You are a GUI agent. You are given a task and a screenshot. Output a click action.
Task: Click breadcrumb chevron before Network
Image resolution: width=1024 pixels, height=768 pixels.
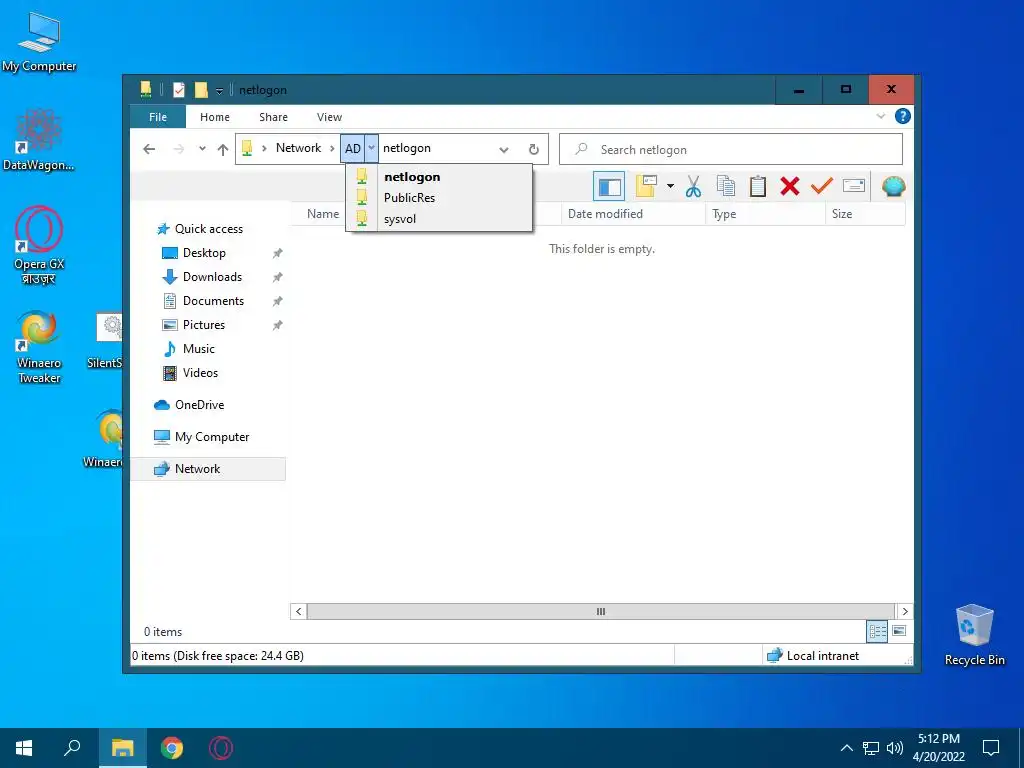coord(264,148)
